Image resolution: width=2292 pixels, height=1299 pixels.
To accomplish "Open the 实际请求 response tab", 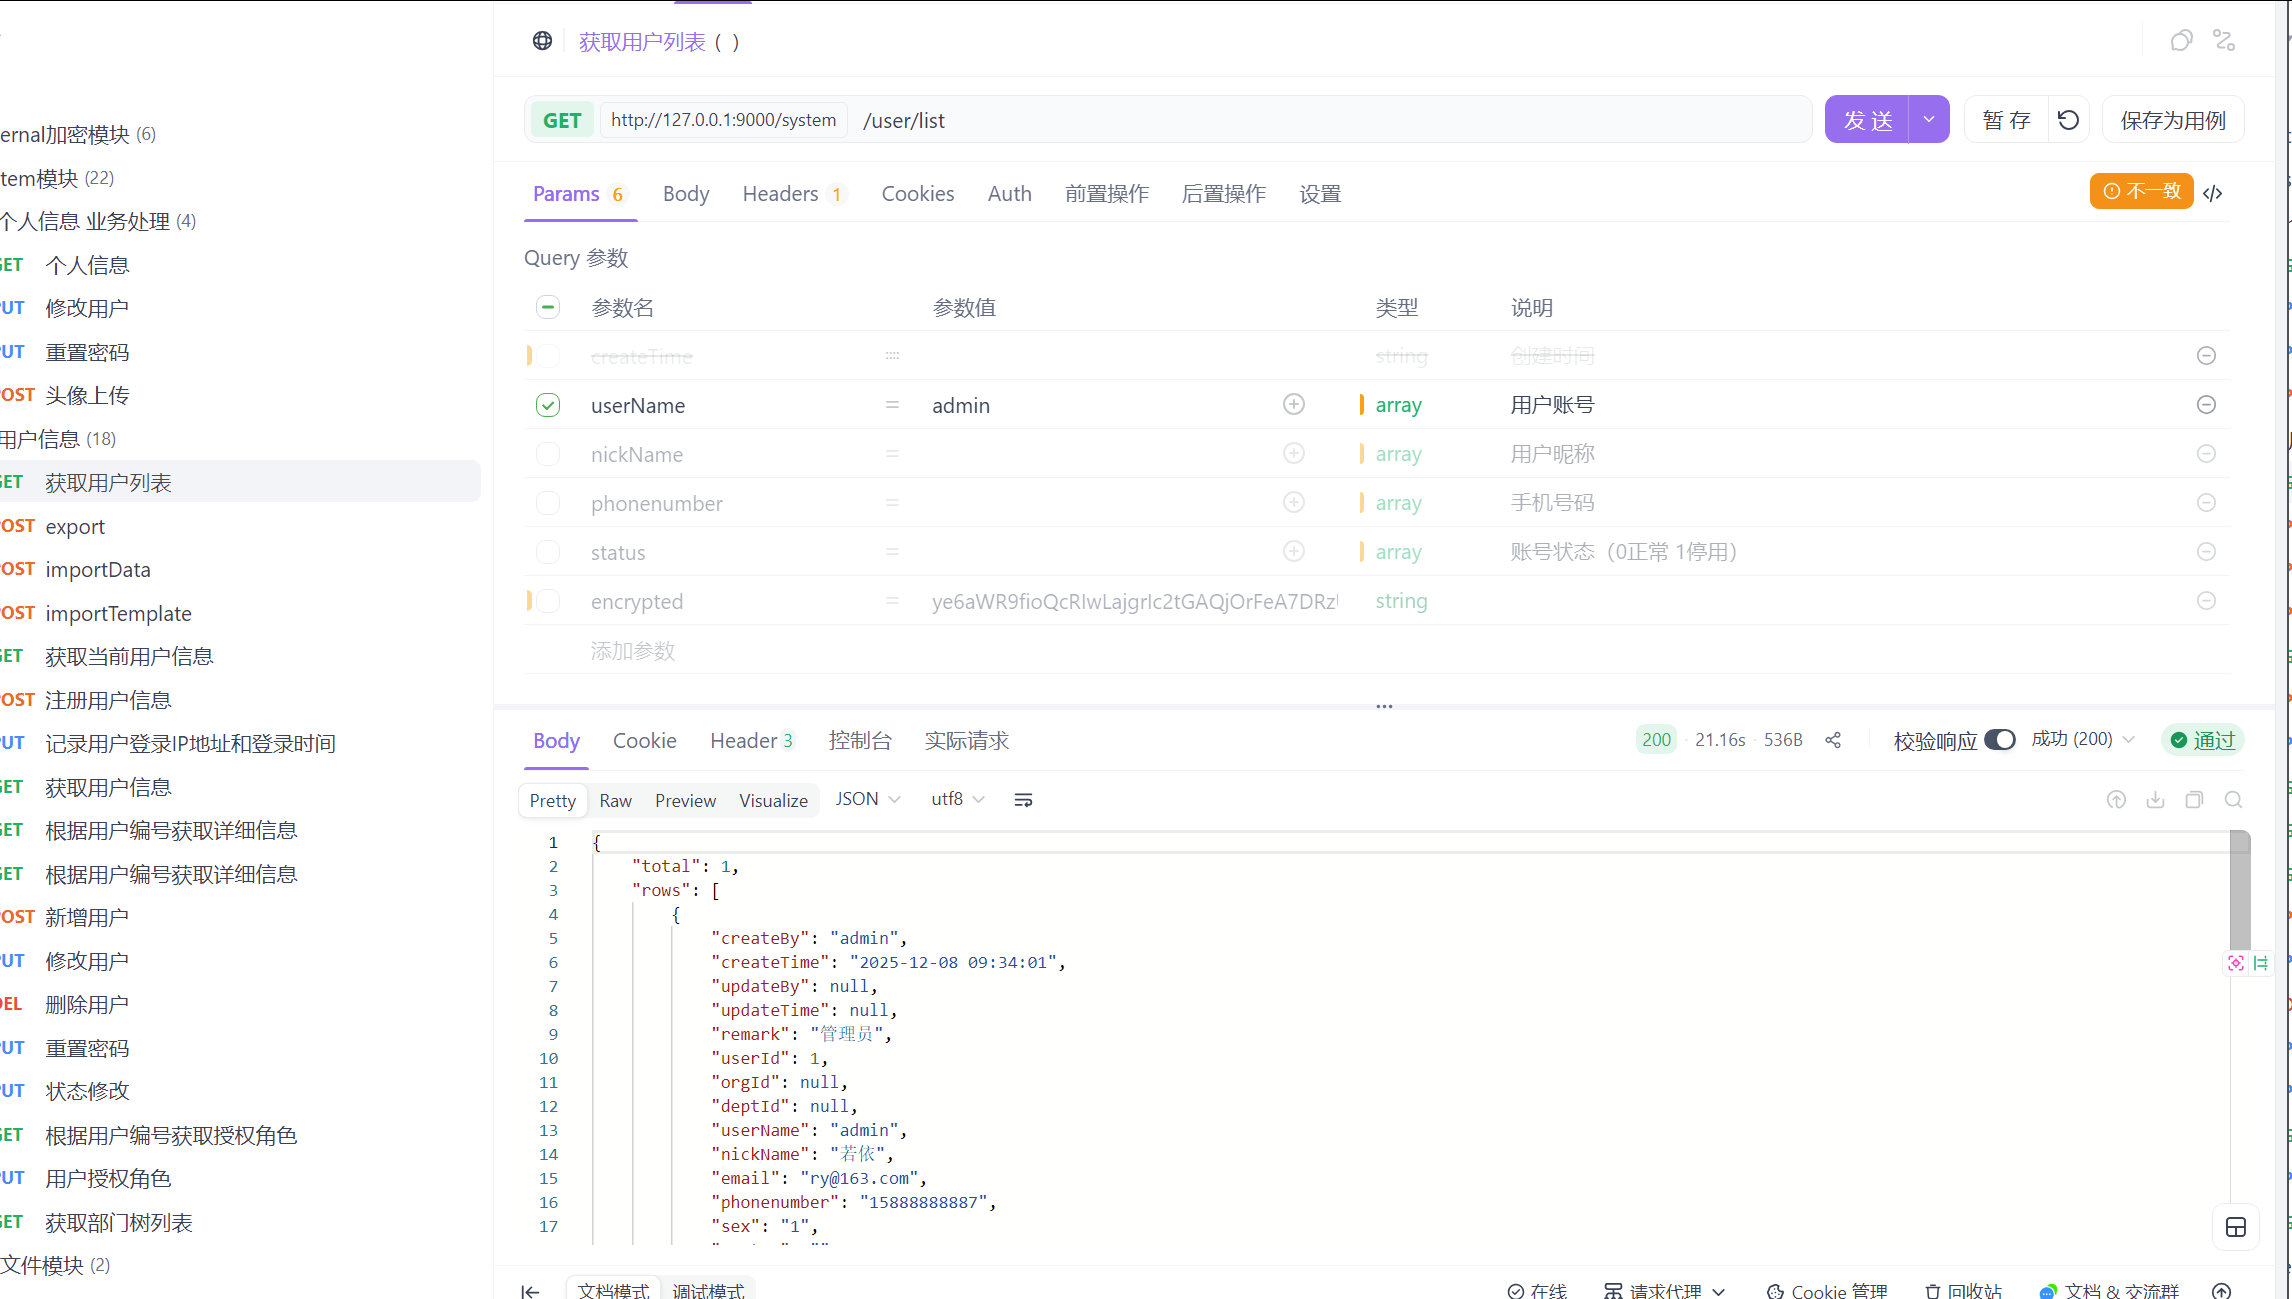I will 966,741.
